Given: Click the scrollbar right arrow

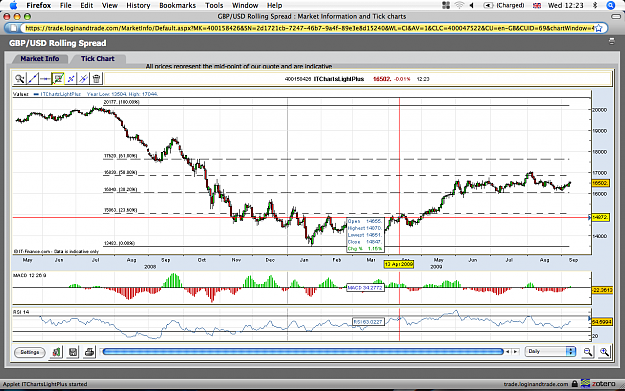Looking at the screenshot, I should click(x=515, y=352).
